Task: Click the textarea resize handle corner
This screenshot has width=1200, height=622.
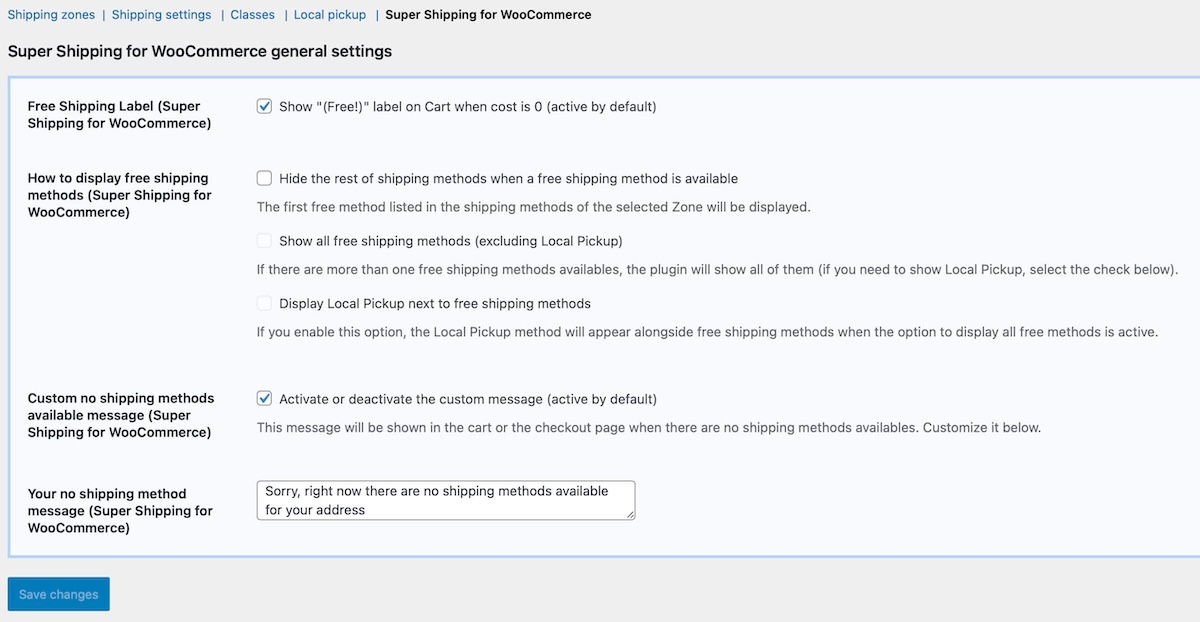Action: pos(630,515)
